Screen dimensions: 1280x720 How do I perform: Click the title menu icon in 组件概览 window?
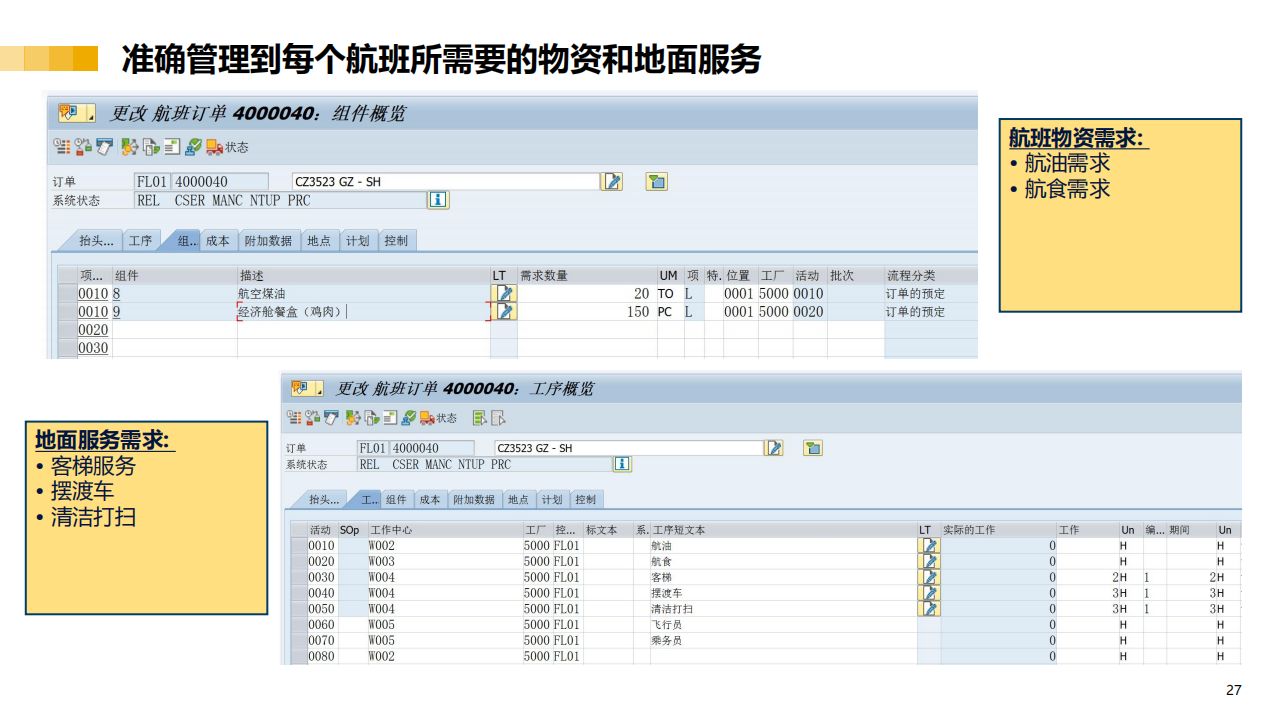tap(77, 113)
